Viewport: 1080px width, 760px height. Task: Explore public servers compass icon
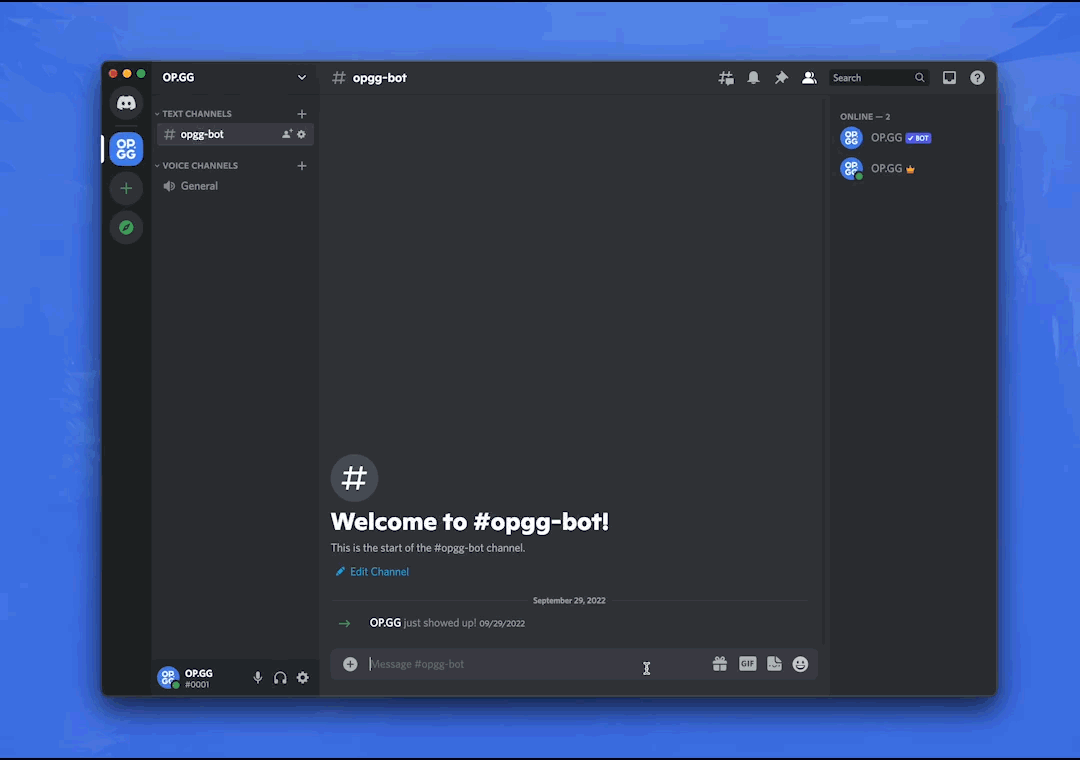(126, 227)
